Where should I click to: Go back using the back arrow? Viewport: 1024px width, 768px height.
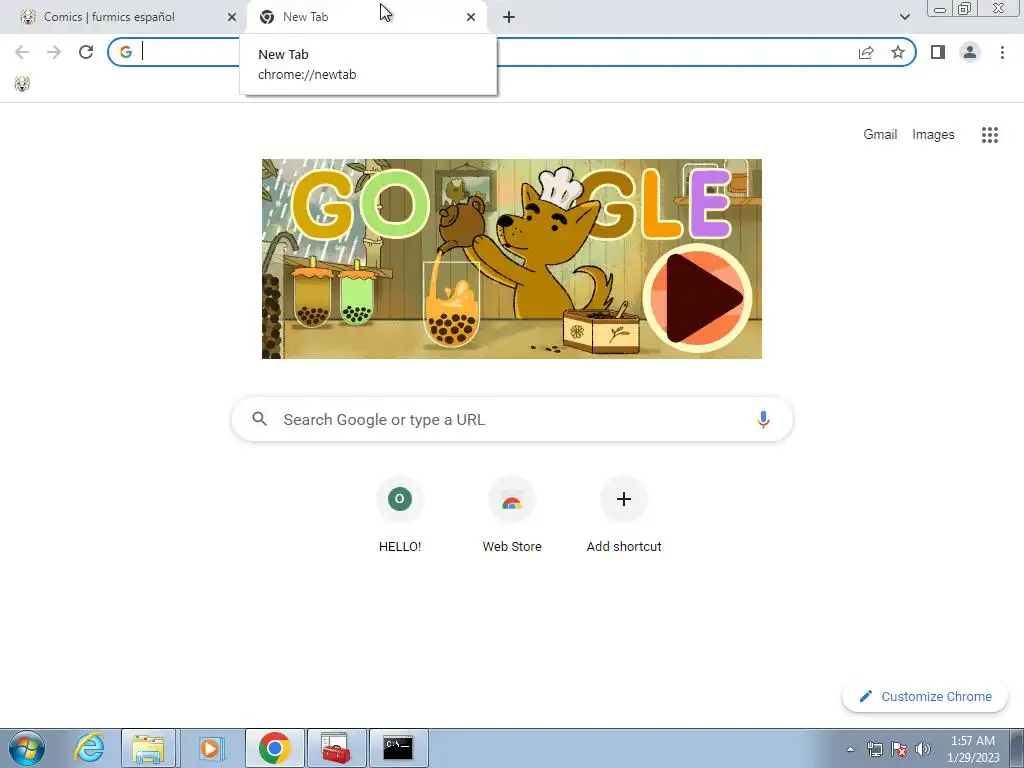click(22, 52)
